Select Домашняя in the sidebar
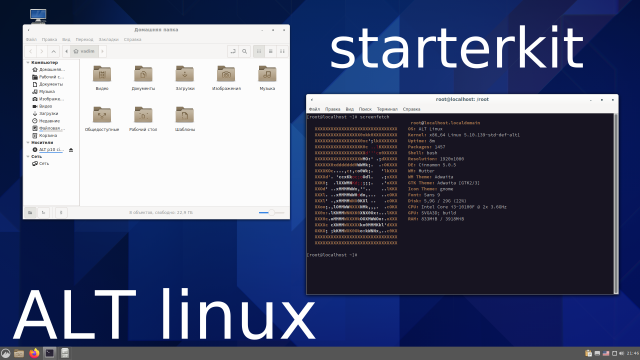Viewport: 640px width, 360px height. (x=48, y=69)
